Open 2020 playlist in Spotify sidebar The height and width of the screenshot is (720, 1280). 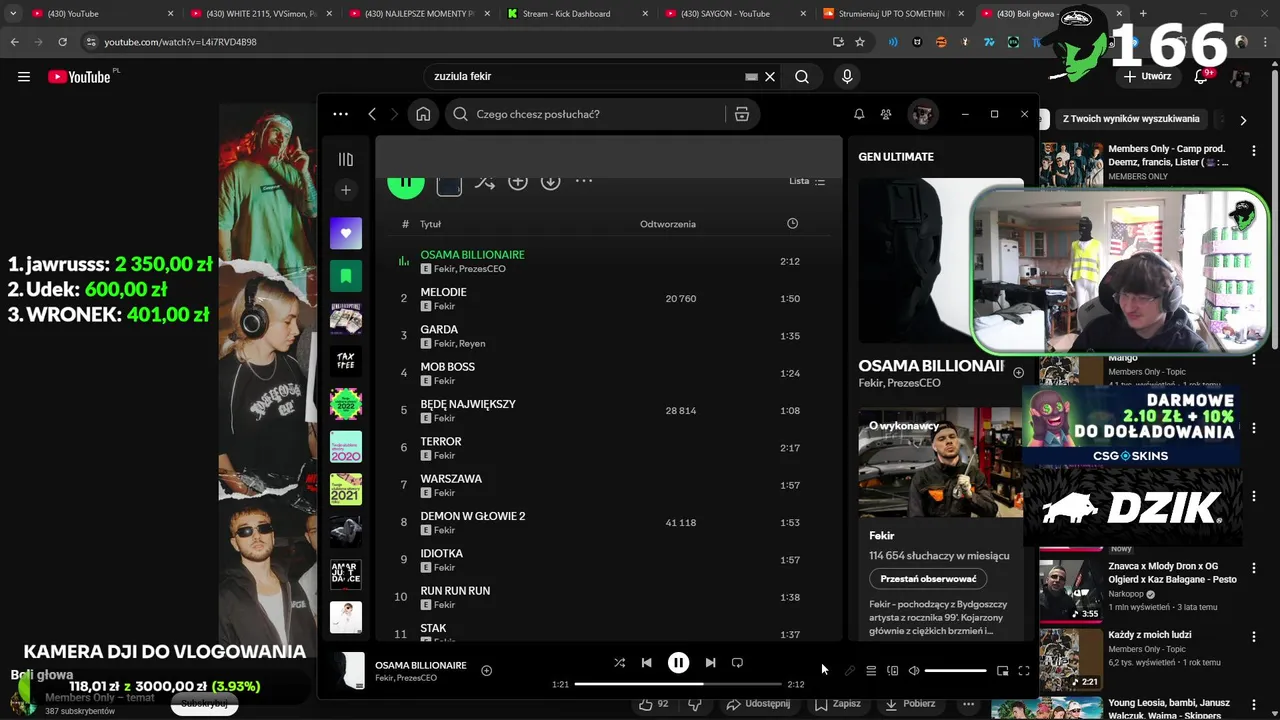click(346, 447)
